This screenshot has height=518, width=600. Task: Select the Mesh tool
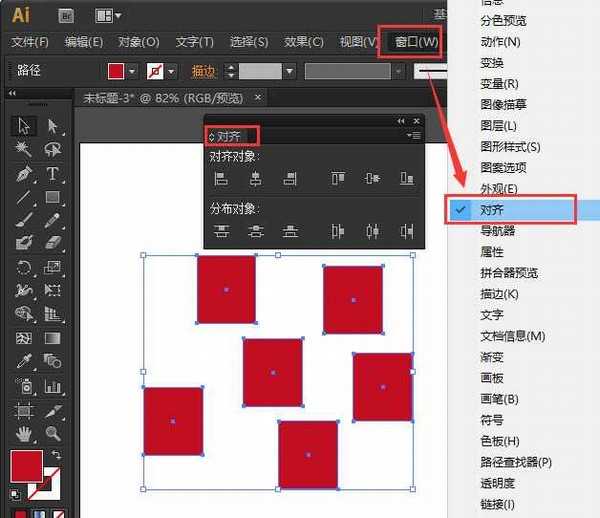coord(24,338)
